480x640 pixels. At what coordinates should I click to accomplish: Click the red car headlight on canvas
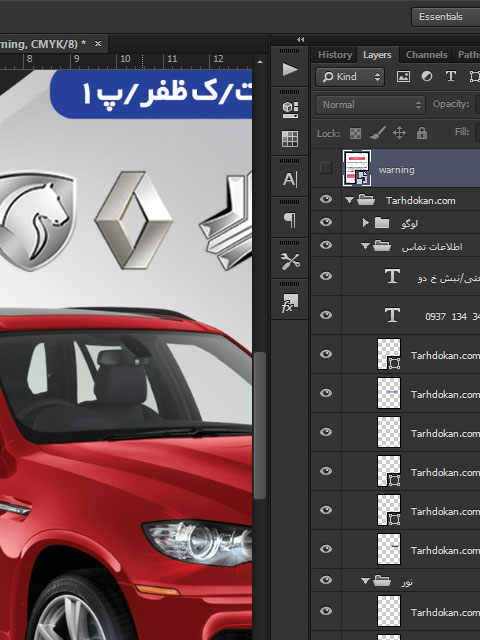(x=198, y=542)
